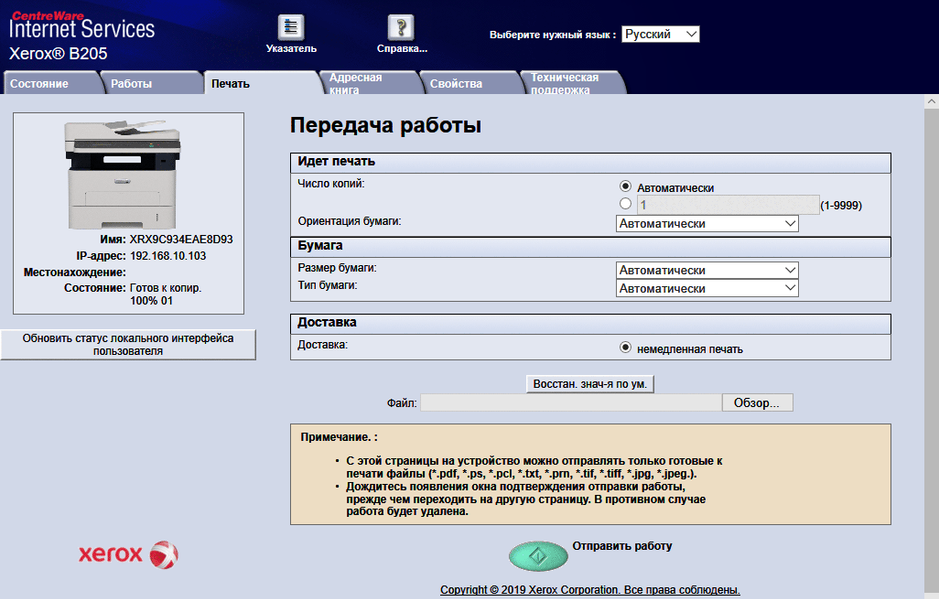Click Выберите нужный язык label
Viewport: 939px width, 599px height.
553,35
